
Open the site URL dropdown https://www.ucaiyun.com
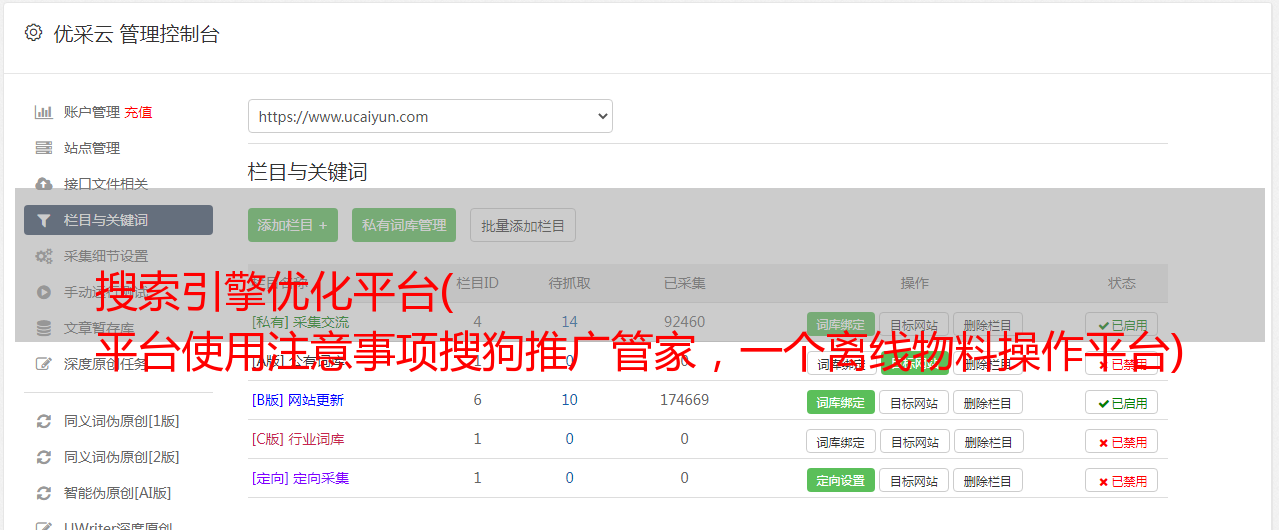click(430, 116)
